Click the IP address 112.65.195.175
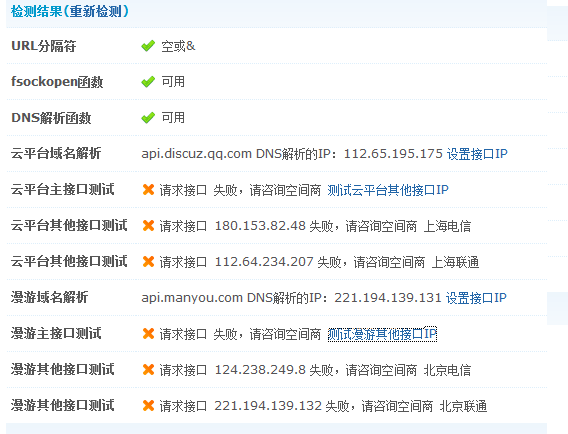568x434 pixels. pos(393,154)
